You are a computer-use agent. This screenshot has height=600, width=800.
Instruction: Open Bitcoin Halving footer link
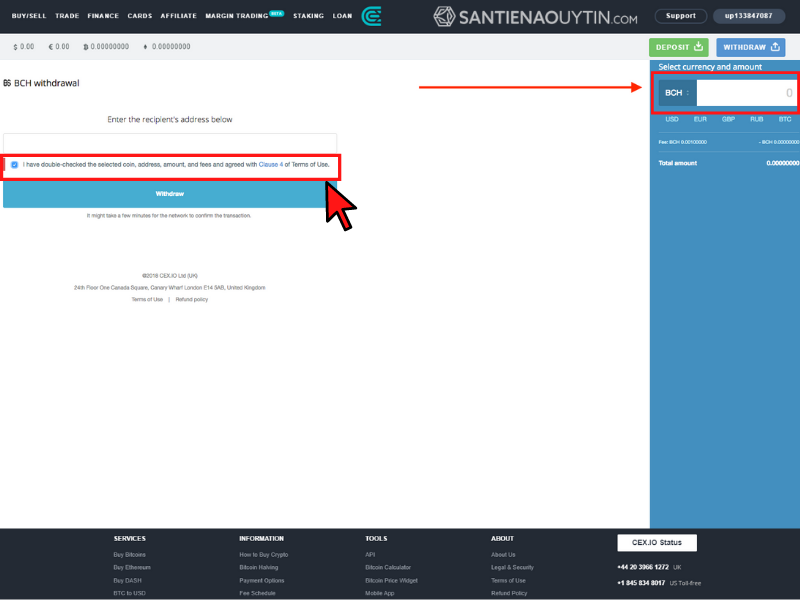[x=258, y=567]
